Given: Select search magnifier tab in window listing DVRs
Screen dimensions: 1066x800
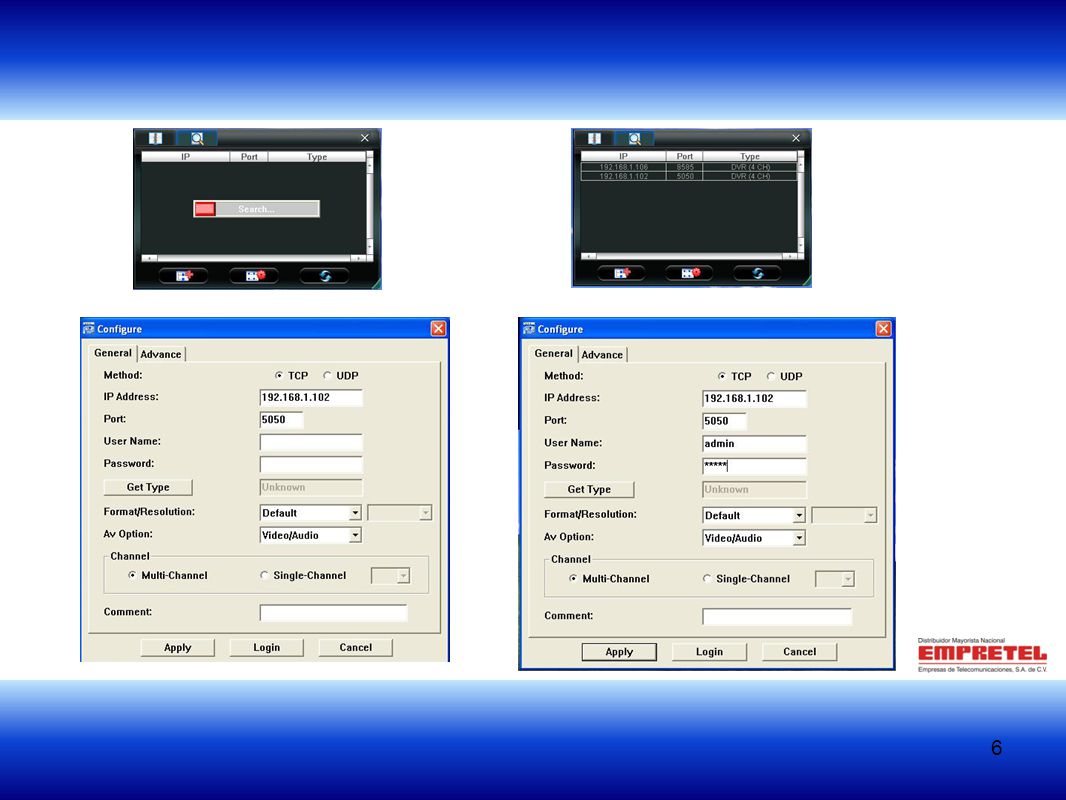Looking at the screenshot, I should pyautogui.click(x=634, y=139).
